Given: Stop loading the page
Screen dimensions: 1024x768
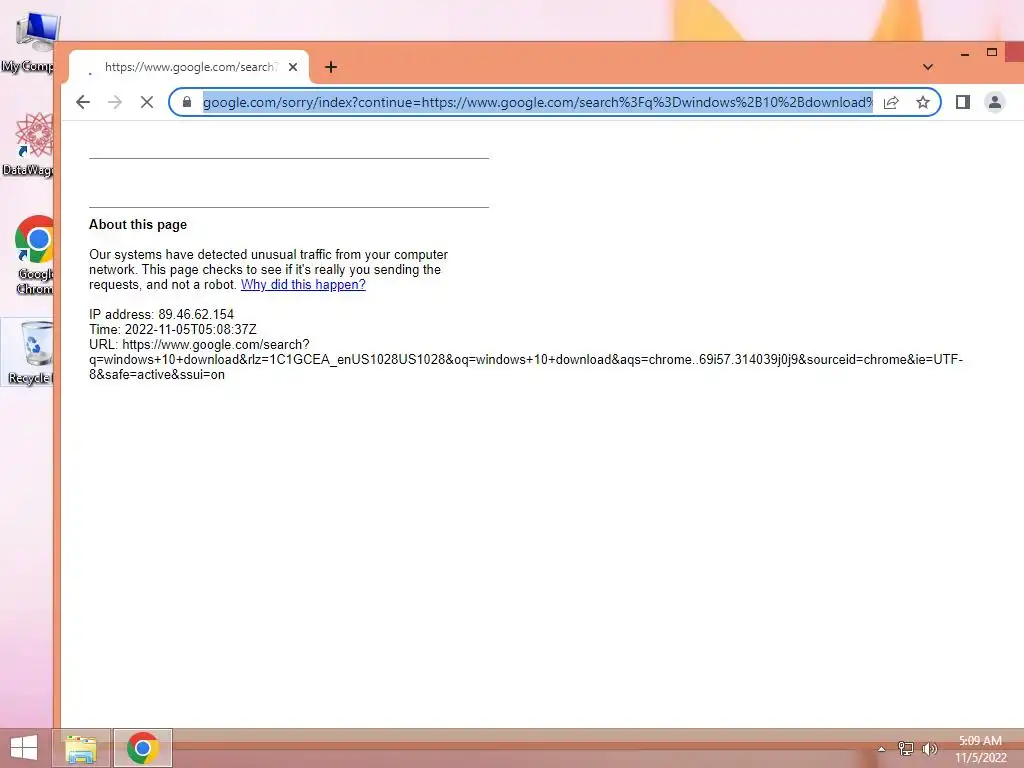Looking at the screenshot, I should (x=147, y=102).
